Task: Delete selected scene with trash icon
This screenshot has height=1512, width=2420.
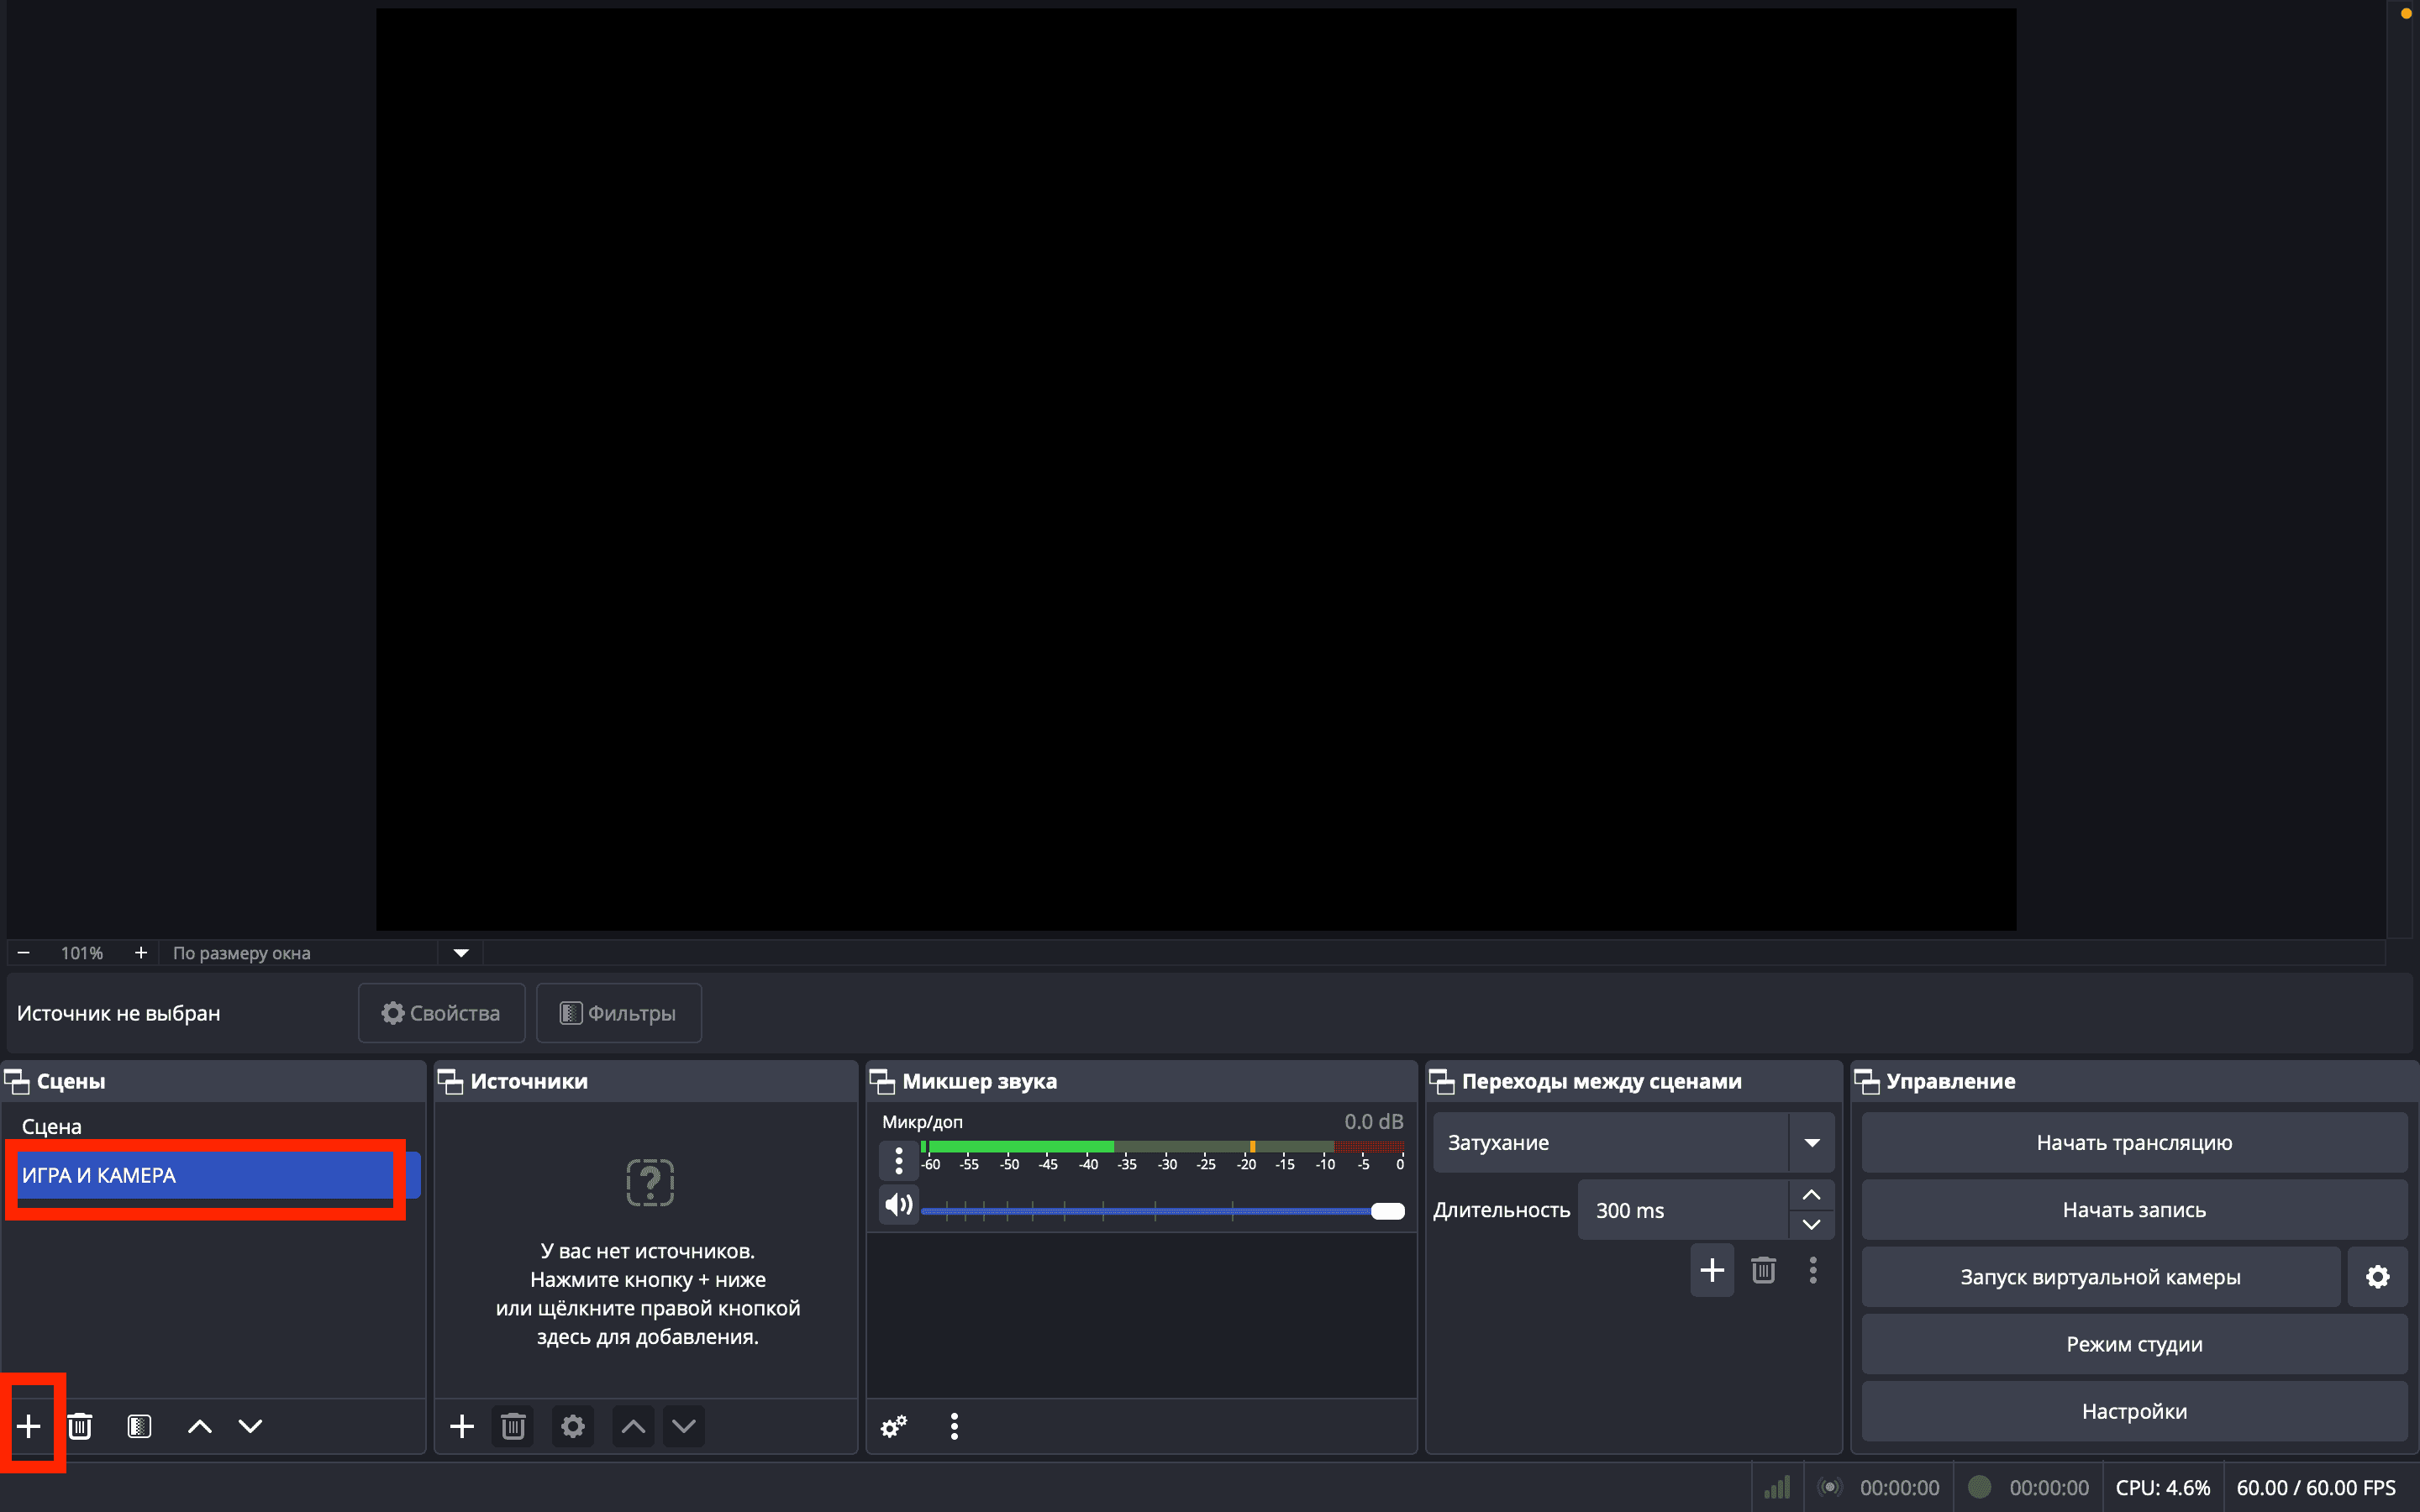Action: [80, 1426]
